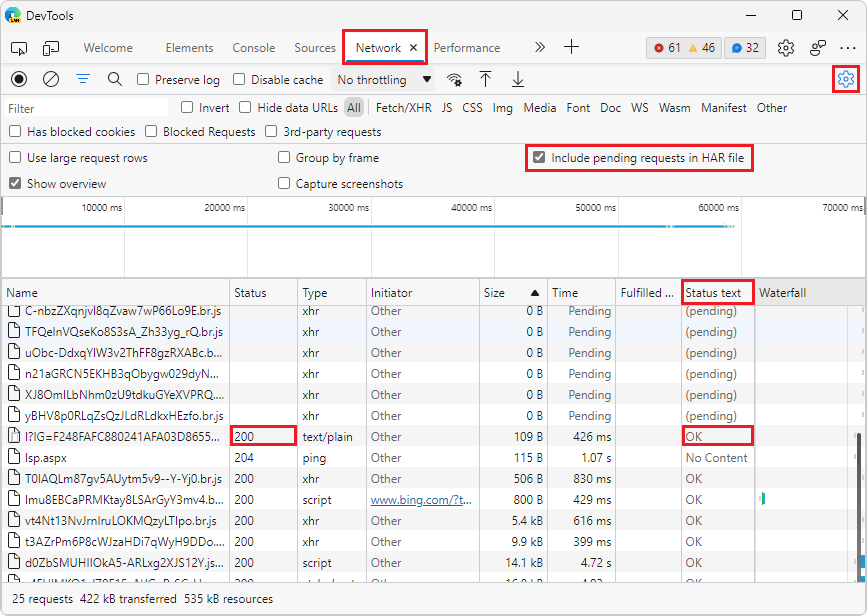The image size is (867, 616).
Task: Sort by Status column header
Action: pyautogui.click(x=263, y=293)
